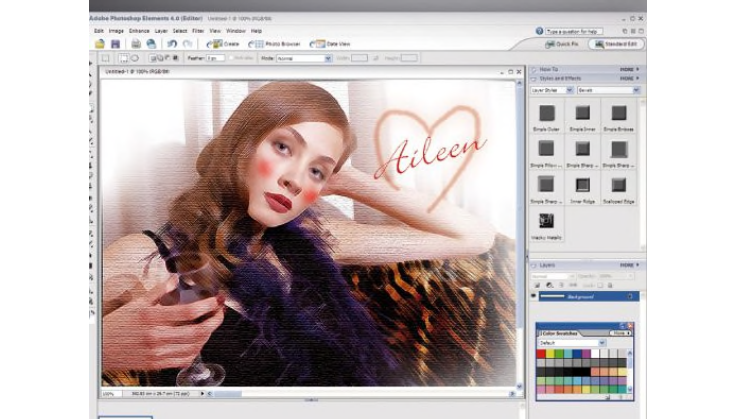The image size is (746, 419).
Task: Open the Help menu
Action: coord(256,31)
